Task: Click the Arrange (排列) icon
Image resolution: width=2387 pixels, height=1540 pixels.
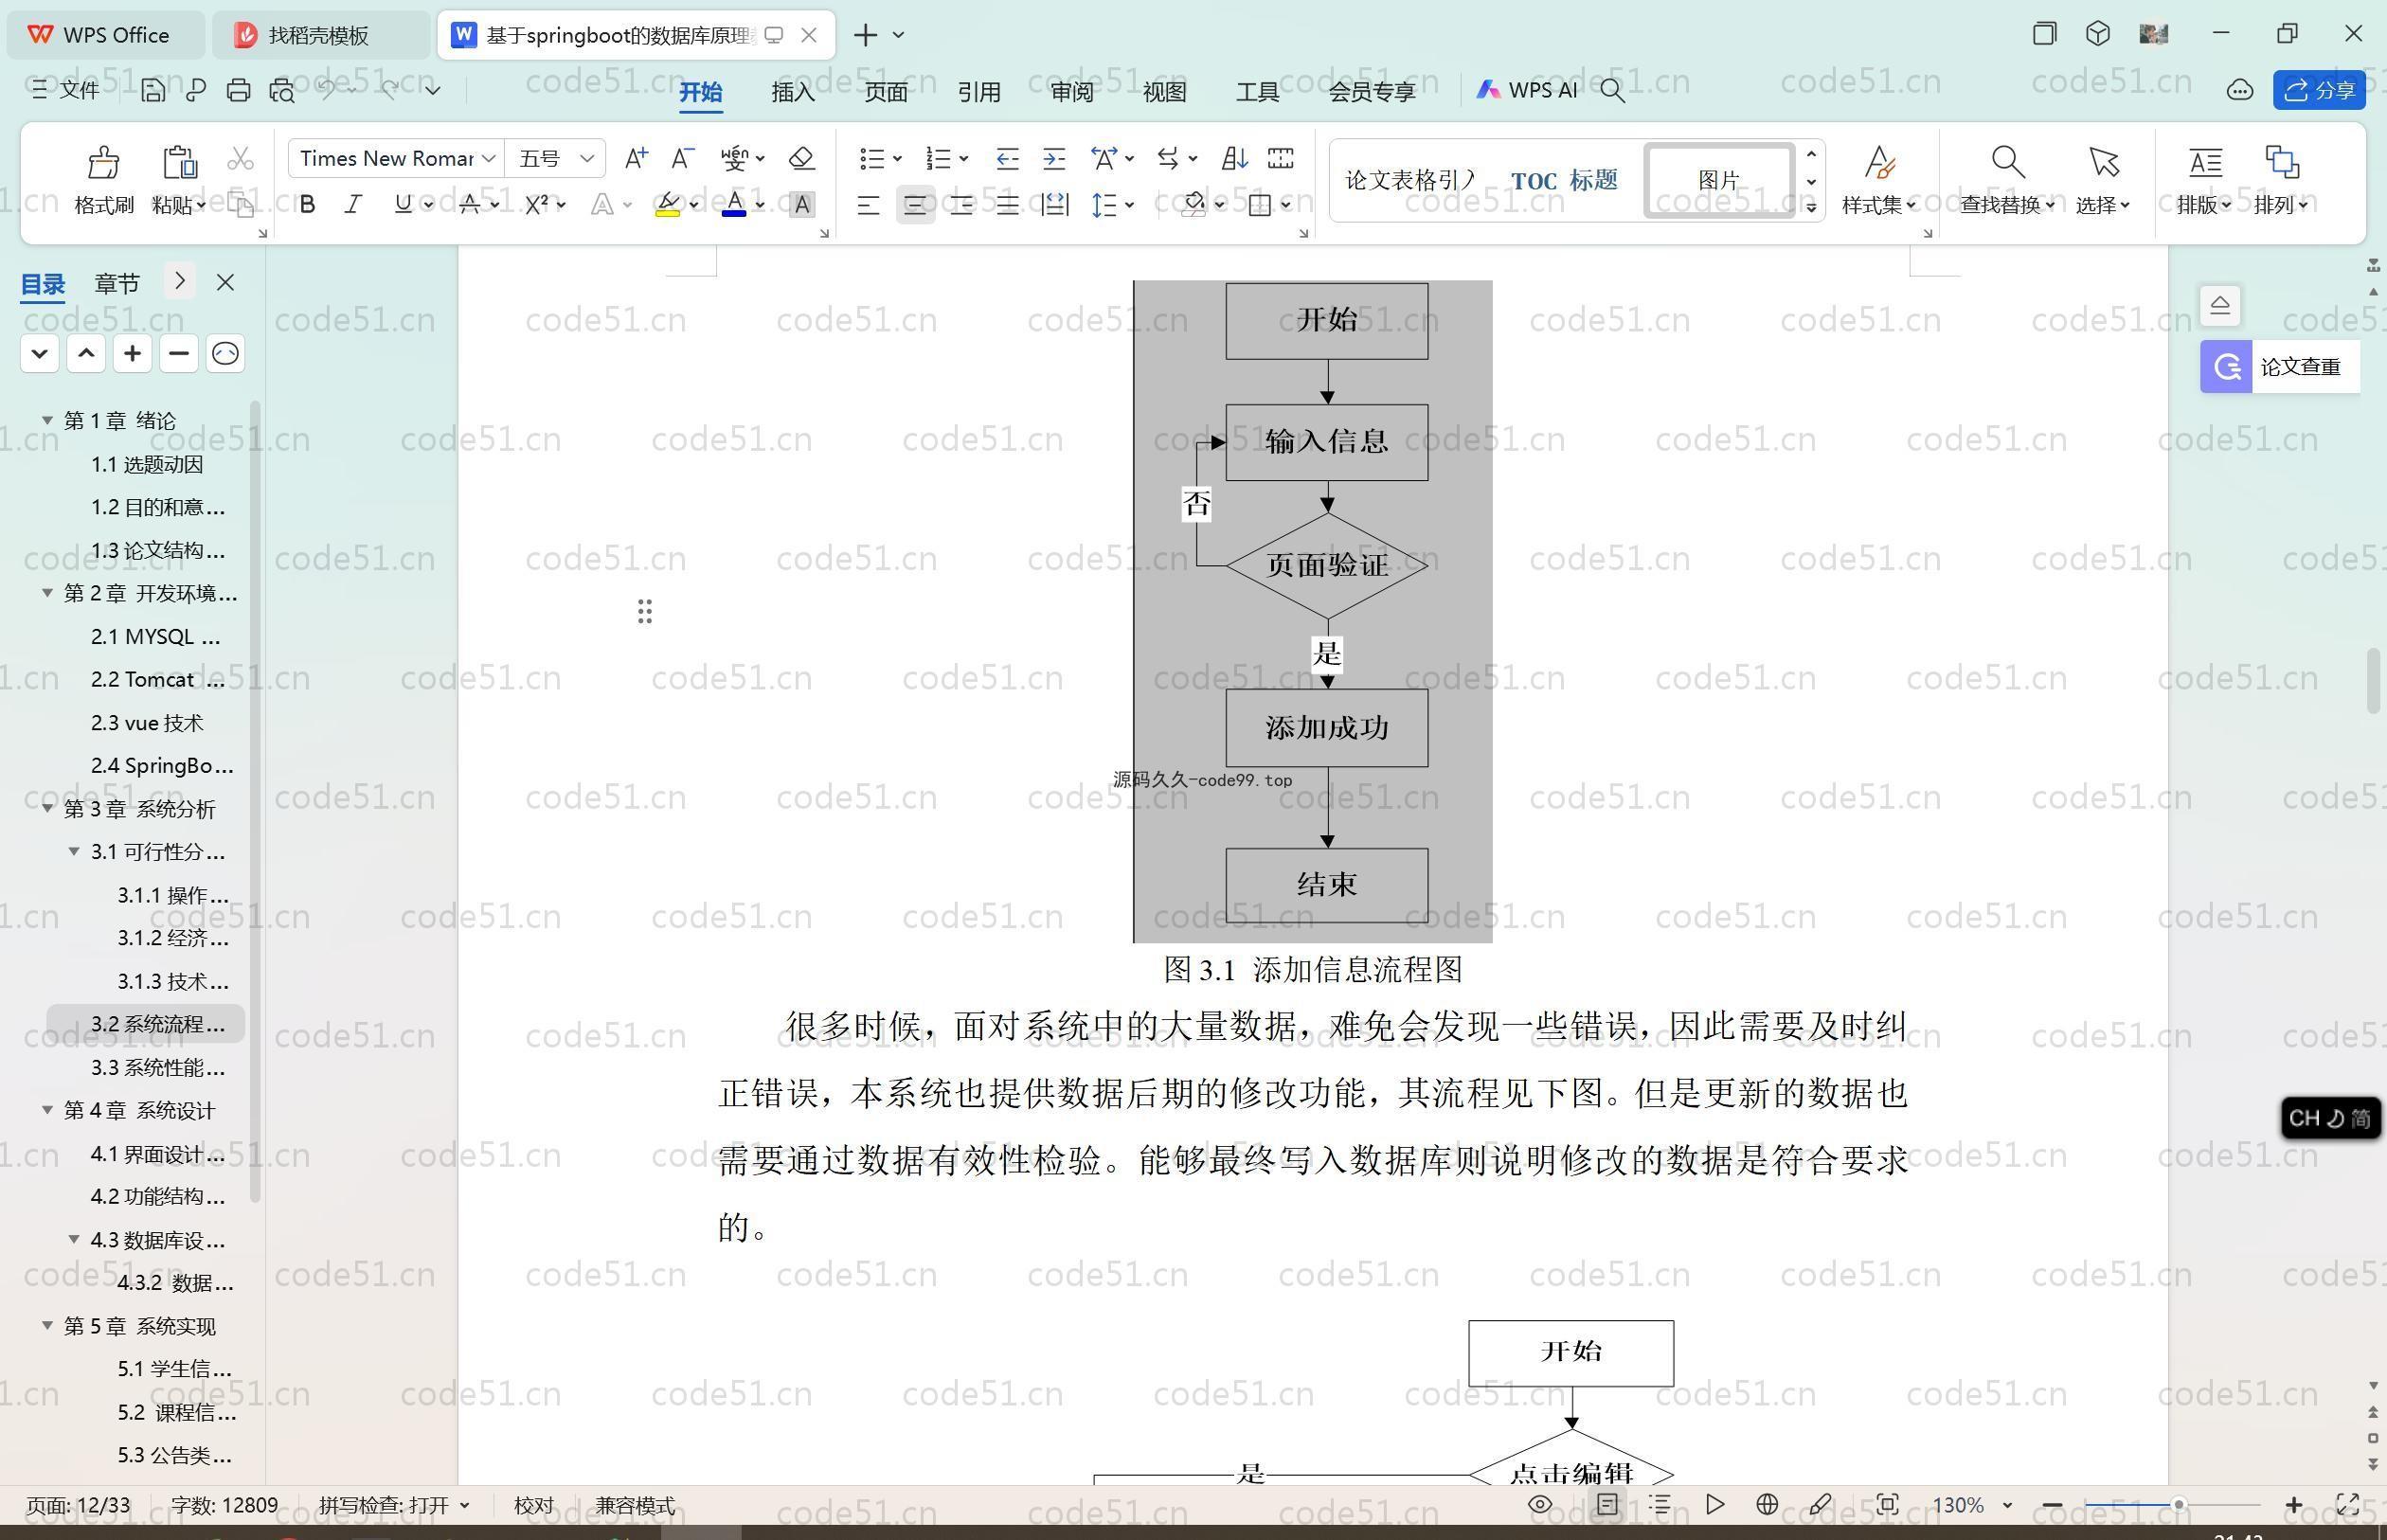Action: (x=2281, y=161)
